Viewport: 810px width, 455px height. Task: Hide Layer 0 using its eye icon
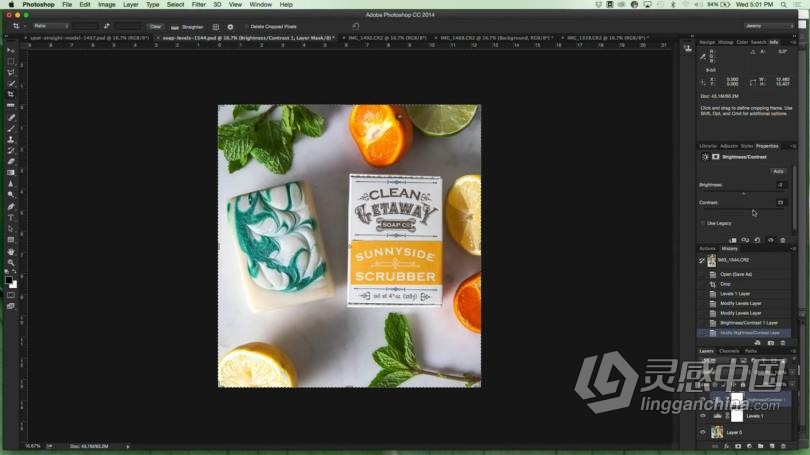click(x=703, y=432)
